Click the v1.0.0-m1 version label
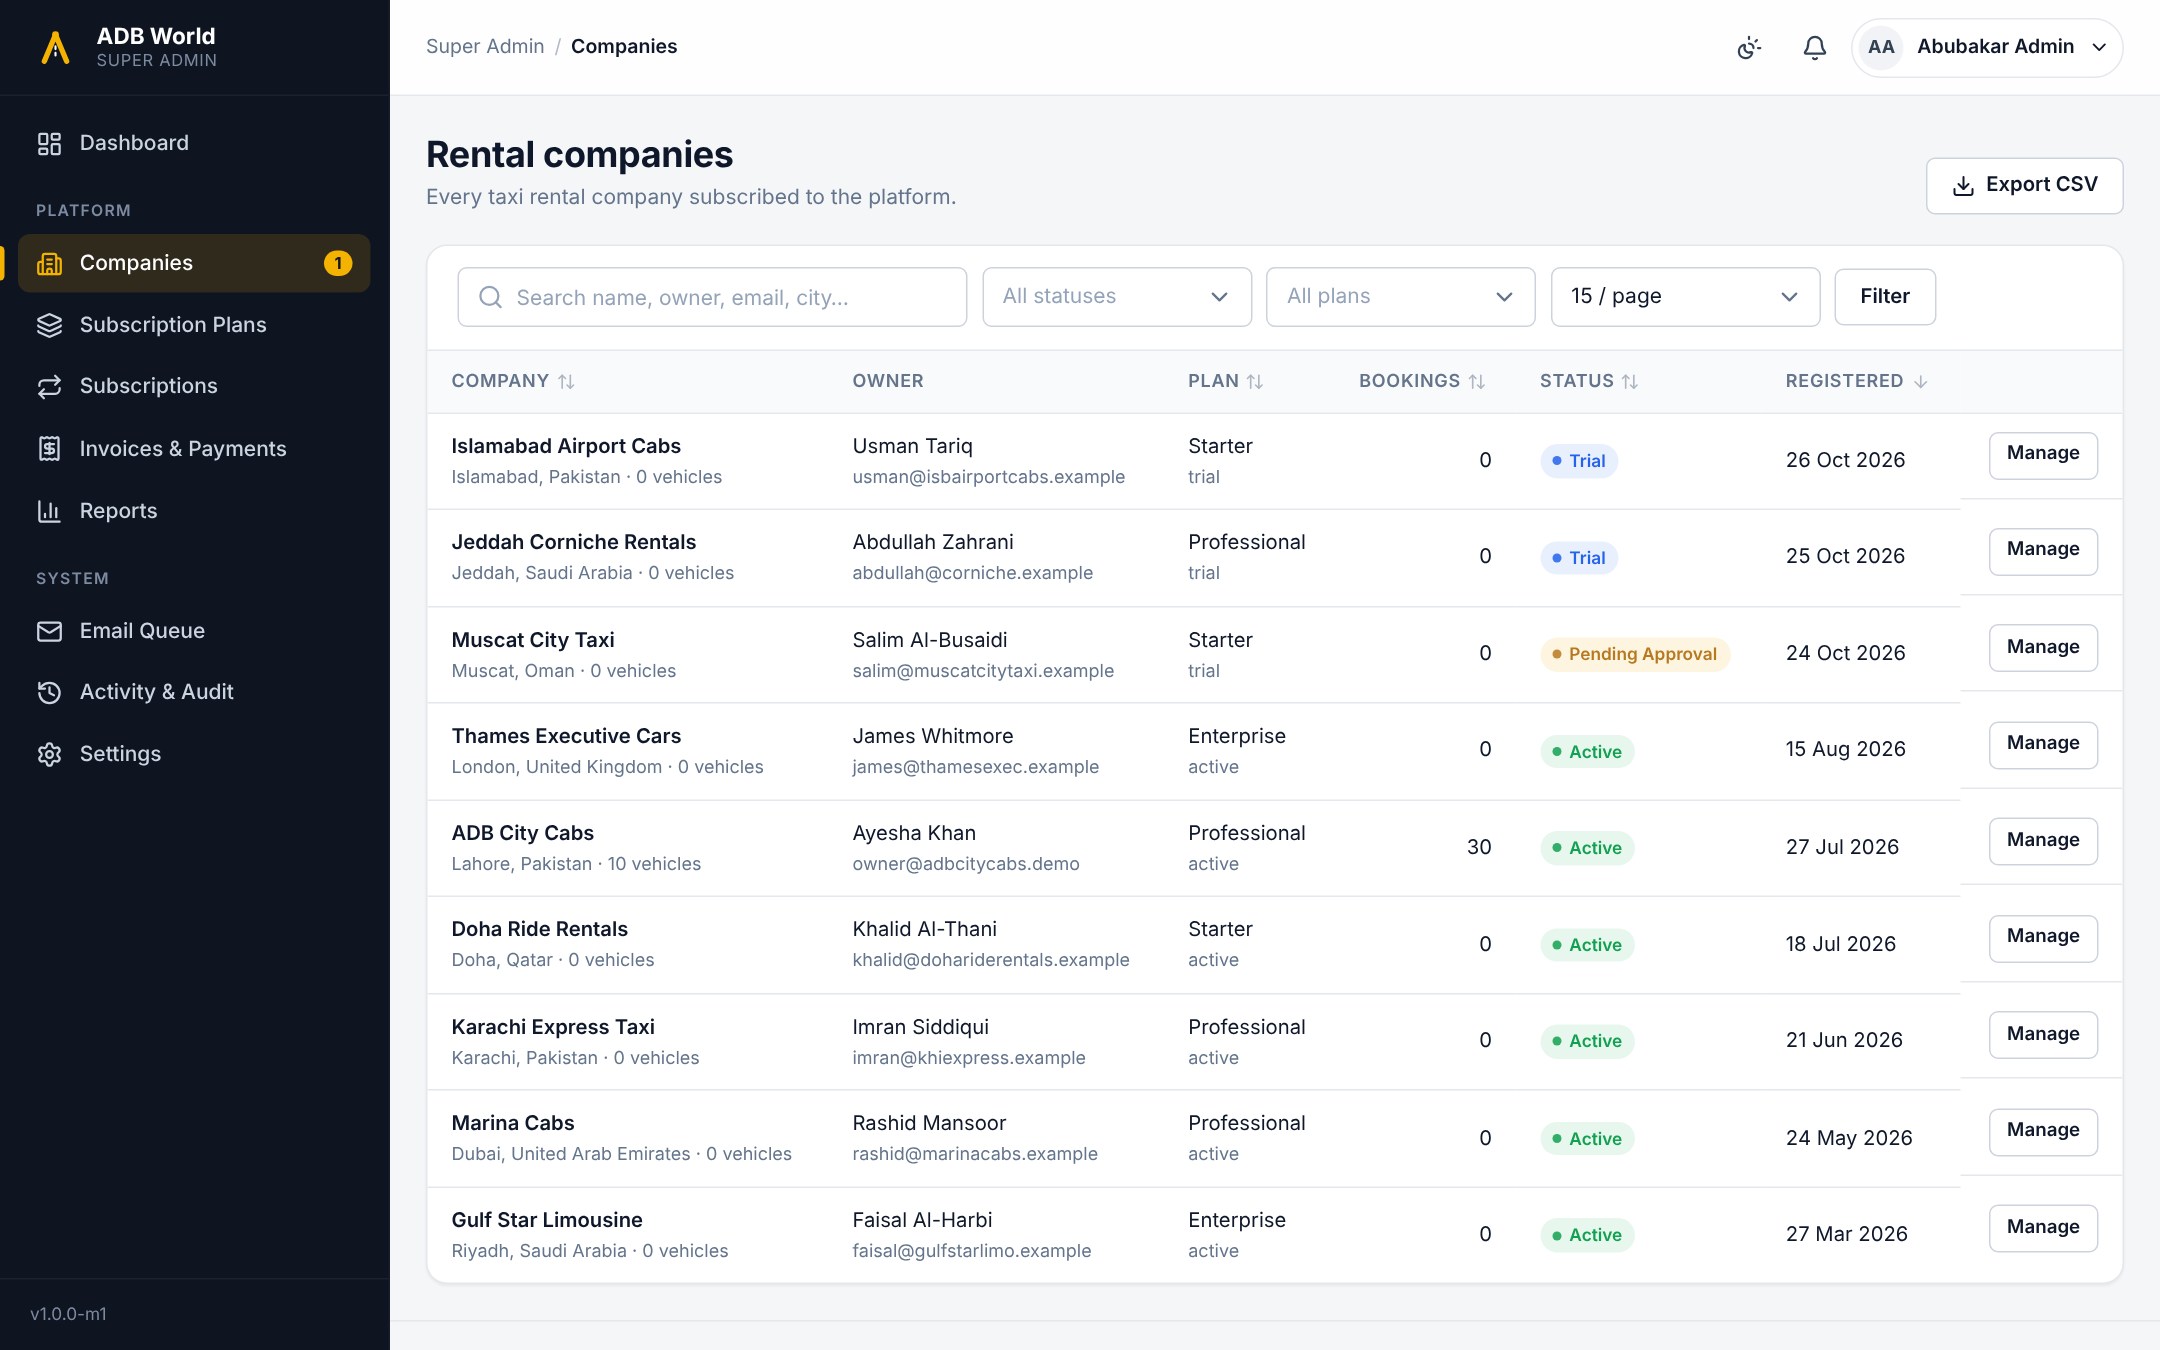The image size is (2160, 1350). 68,1314
